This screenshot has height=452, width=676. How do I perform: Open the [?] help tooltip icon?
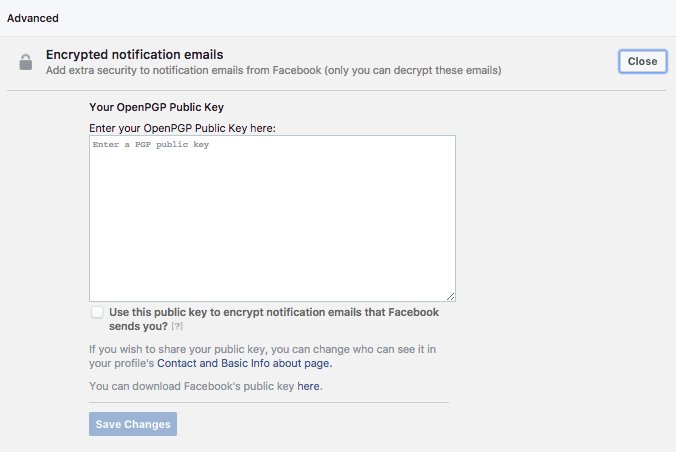pyautogui.click(x=177, y=326)
